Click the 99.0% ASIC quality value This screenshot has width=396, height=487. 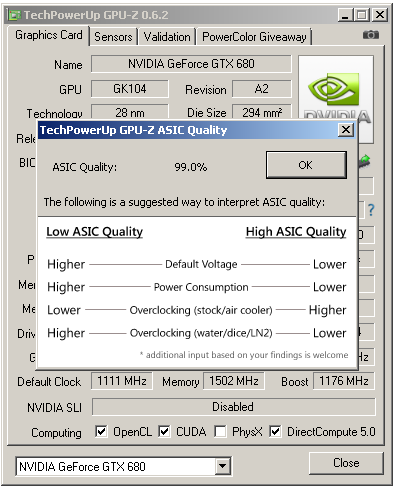(x=191, y=167)
